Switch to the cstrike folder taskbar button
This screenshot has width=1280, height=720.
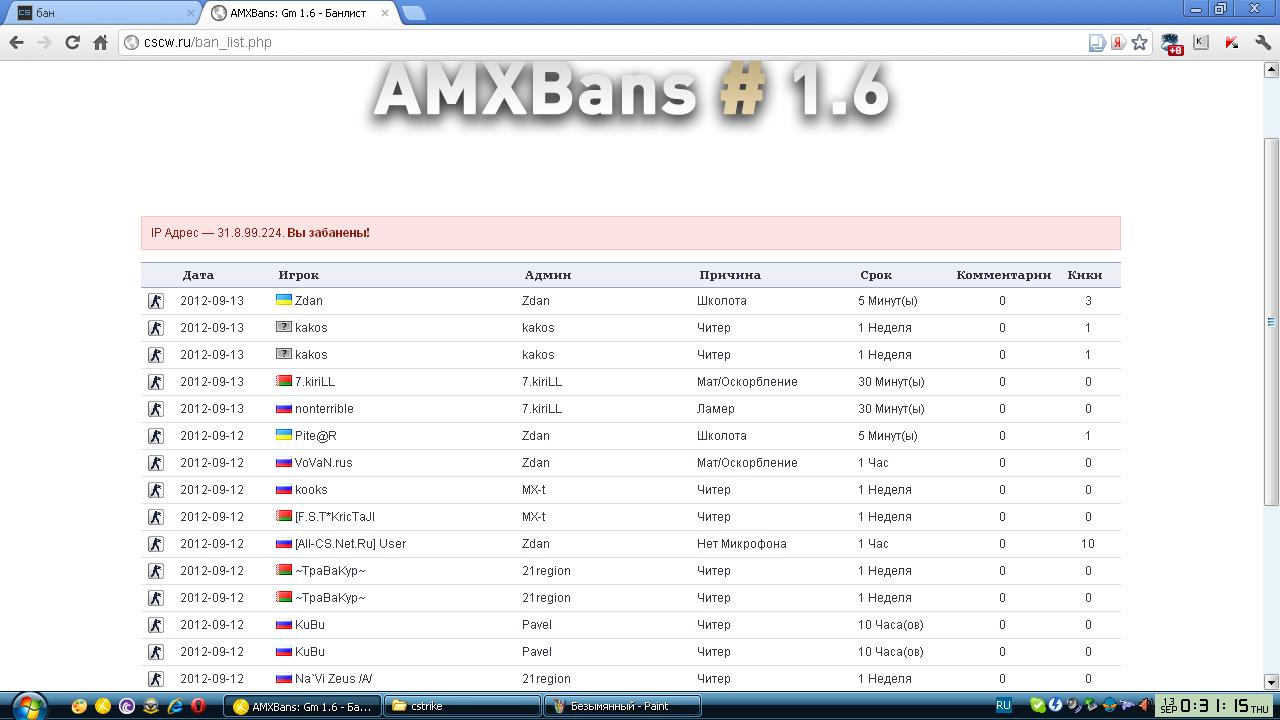(x=463, y=706)
